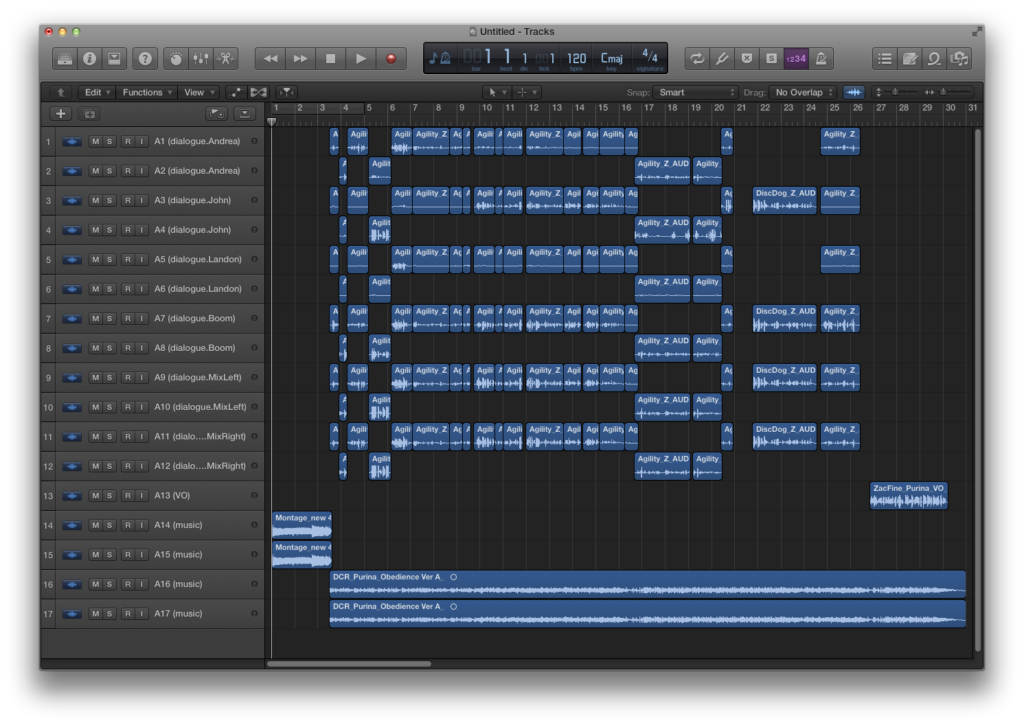
Task: Open the secondary tool menu
Action: point(526,92)
